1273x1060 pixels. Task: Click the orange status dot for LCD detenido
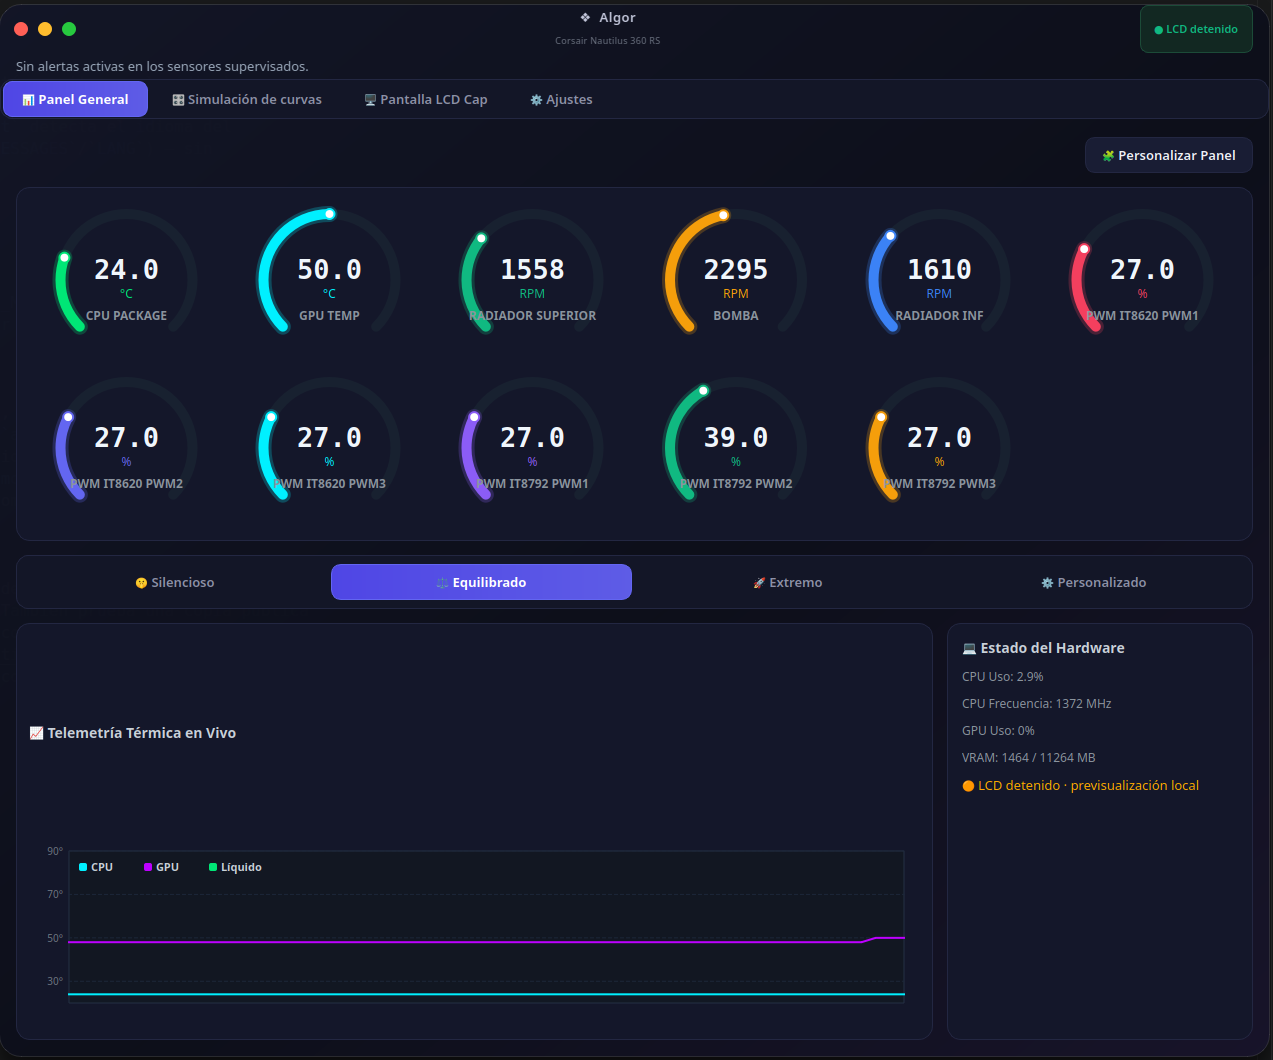[968, 786]
